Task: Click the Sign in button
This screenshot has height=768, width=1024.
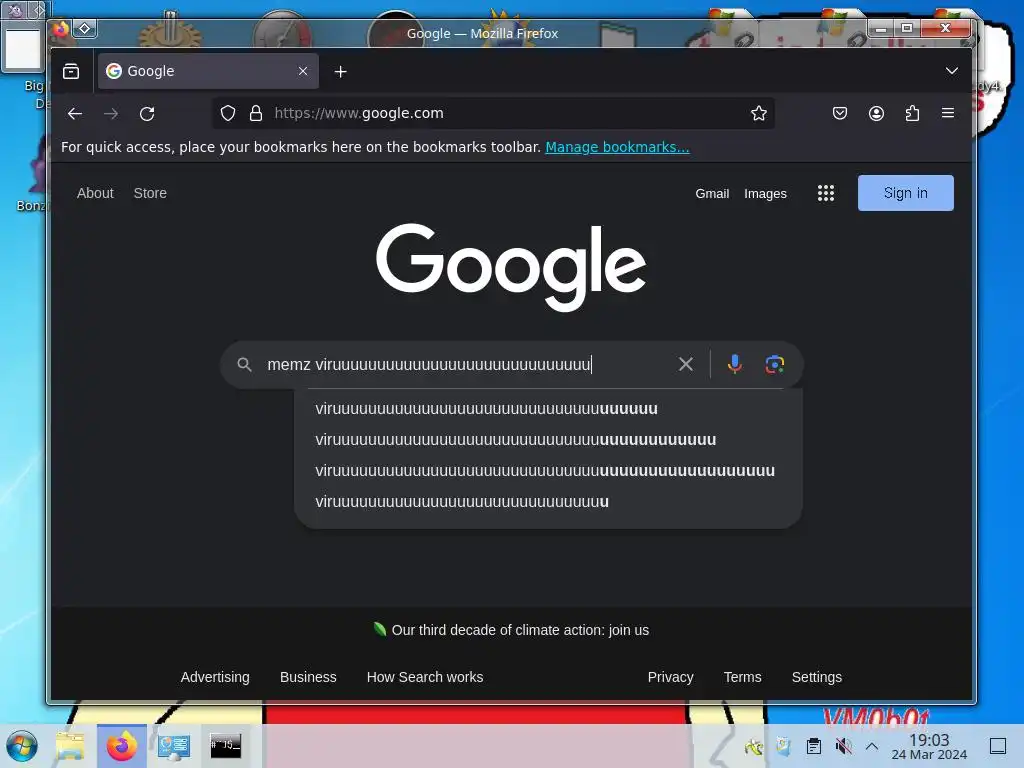Action: (905, 193)
